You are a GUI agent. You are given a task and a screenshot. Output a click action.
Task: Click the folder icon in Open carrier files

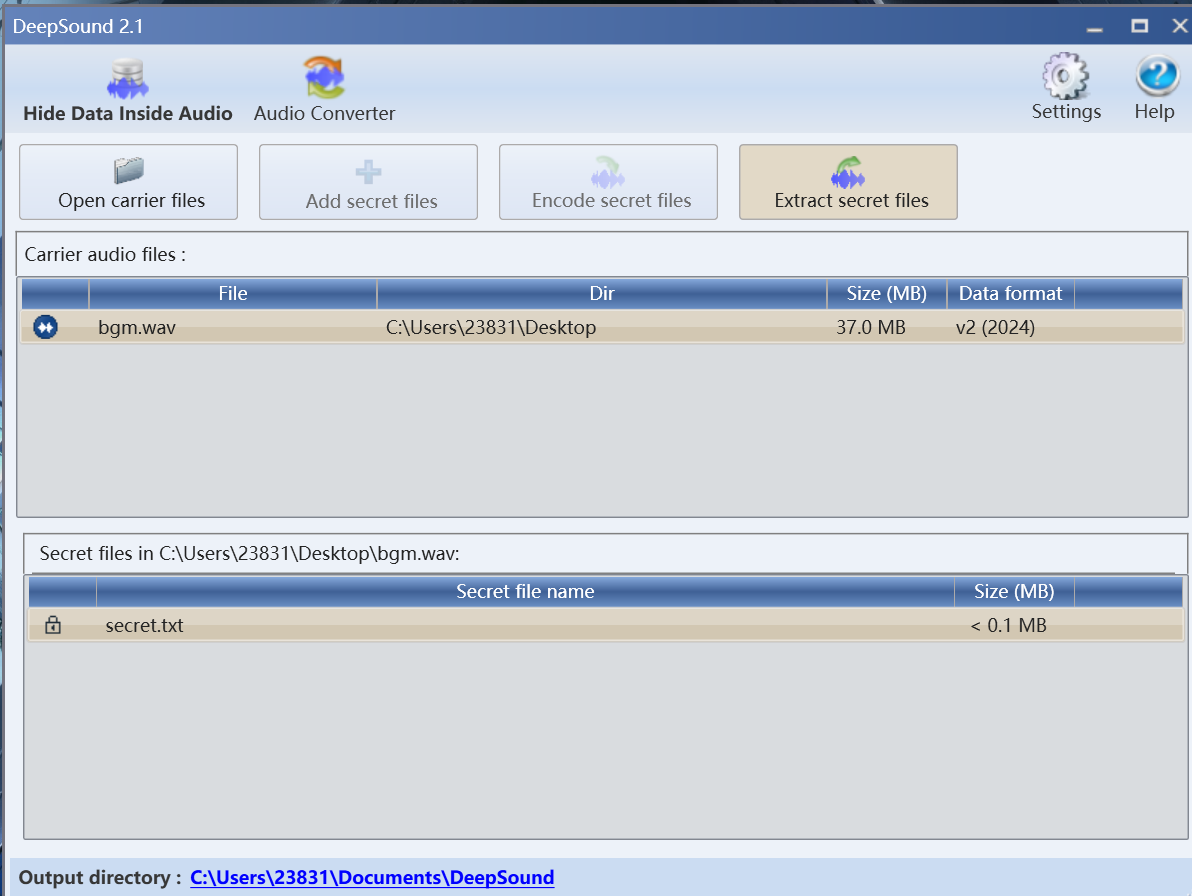coord(128,170)
